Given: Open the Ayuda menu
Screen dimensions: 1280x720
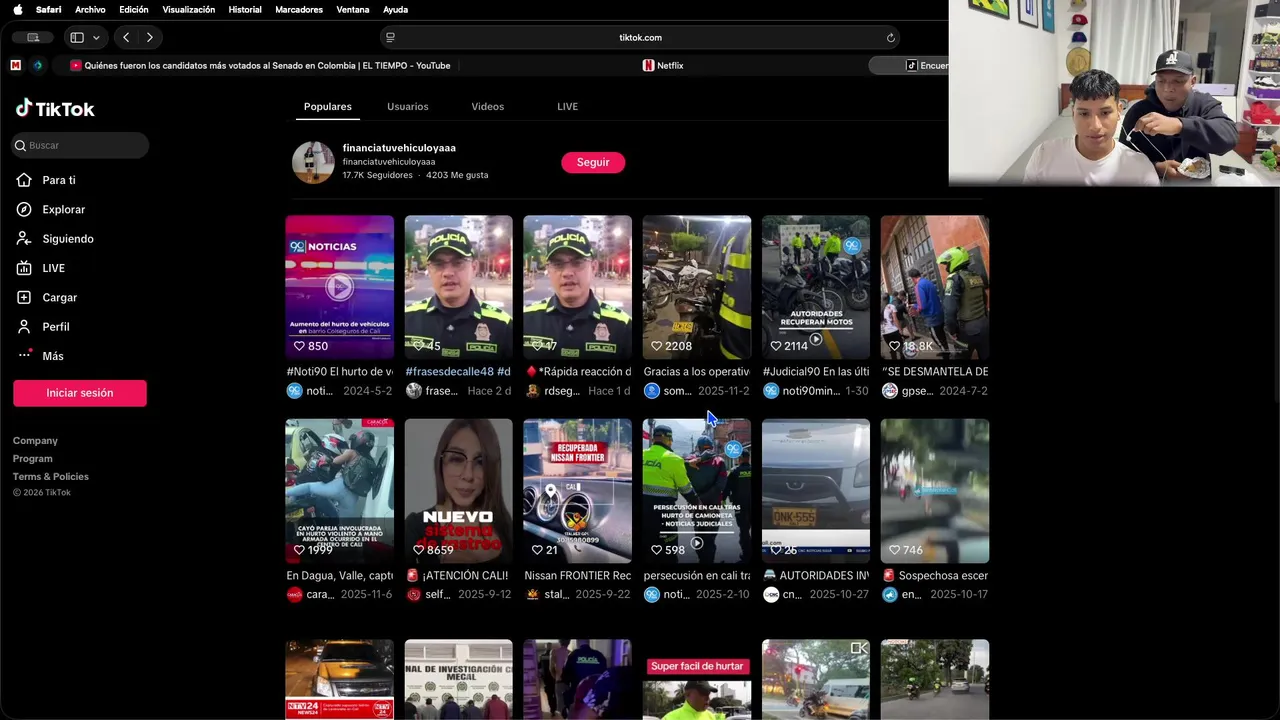Looking at the screenshot, I should pos(395,9).
